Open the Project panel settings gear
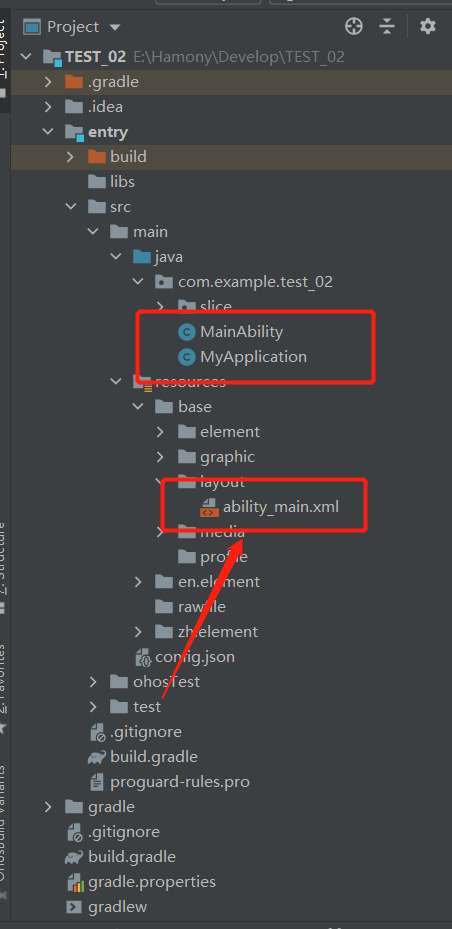452x929 pixels. (427, 26)
